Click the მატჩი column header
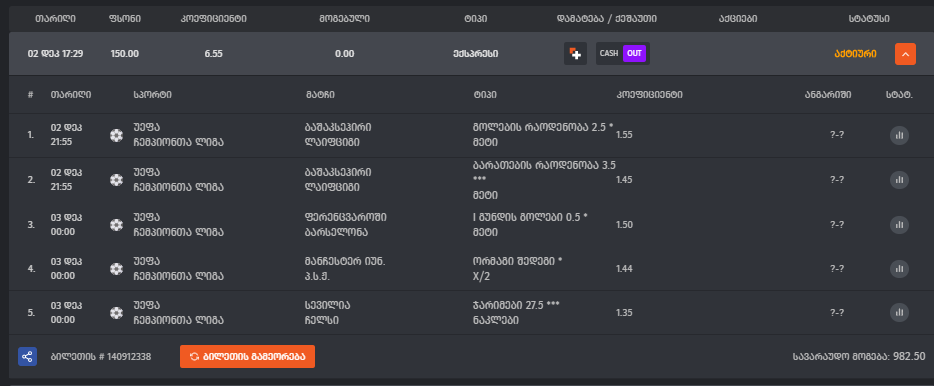The image size is (934, 386). pyautogui.click(x=319, y=95)
